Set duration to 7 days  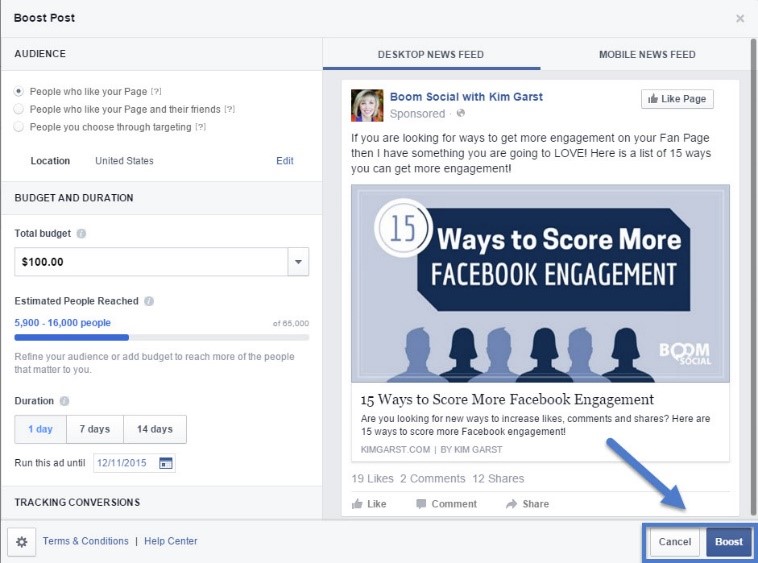(95, 429)
